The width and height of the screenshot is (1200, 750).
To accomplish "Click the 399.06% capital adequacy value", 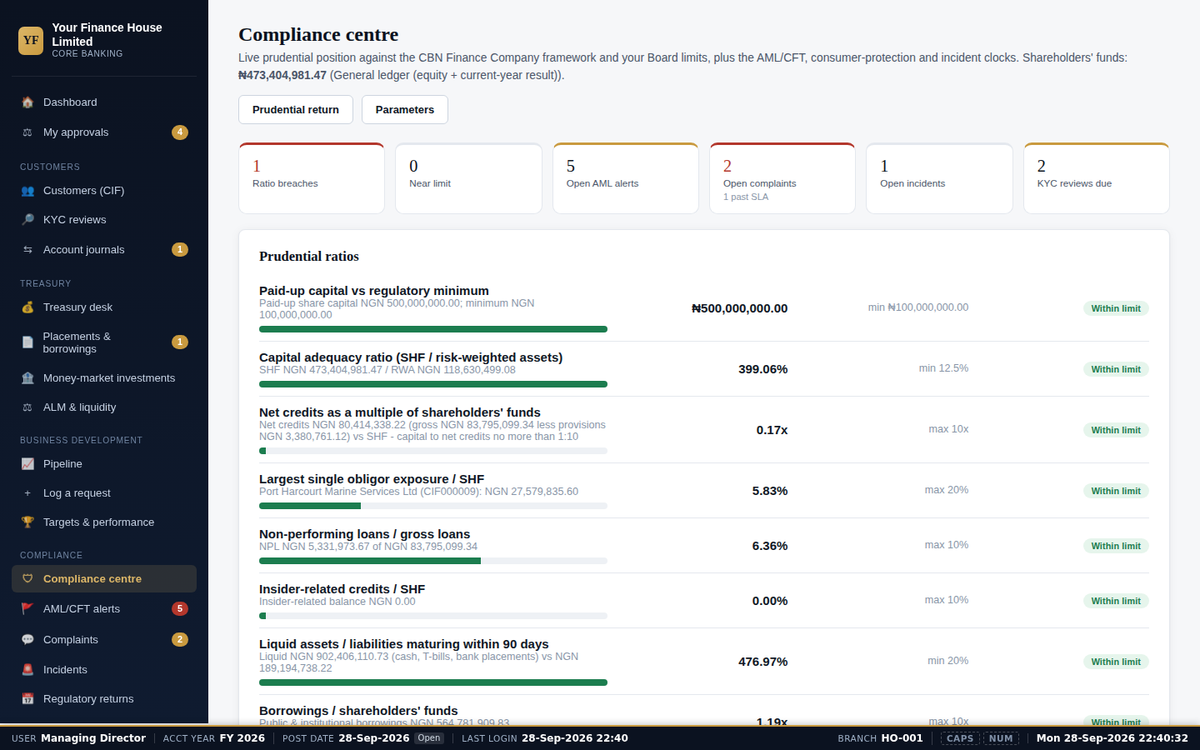I will (763, 369).
